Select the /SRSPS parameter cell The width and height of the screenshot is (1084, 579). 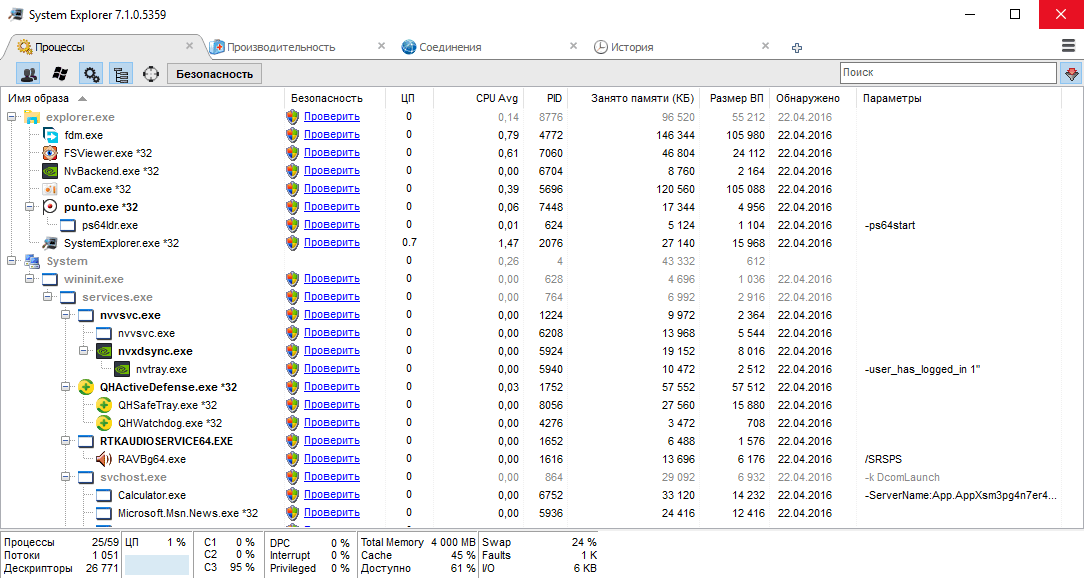click(883, 459)
